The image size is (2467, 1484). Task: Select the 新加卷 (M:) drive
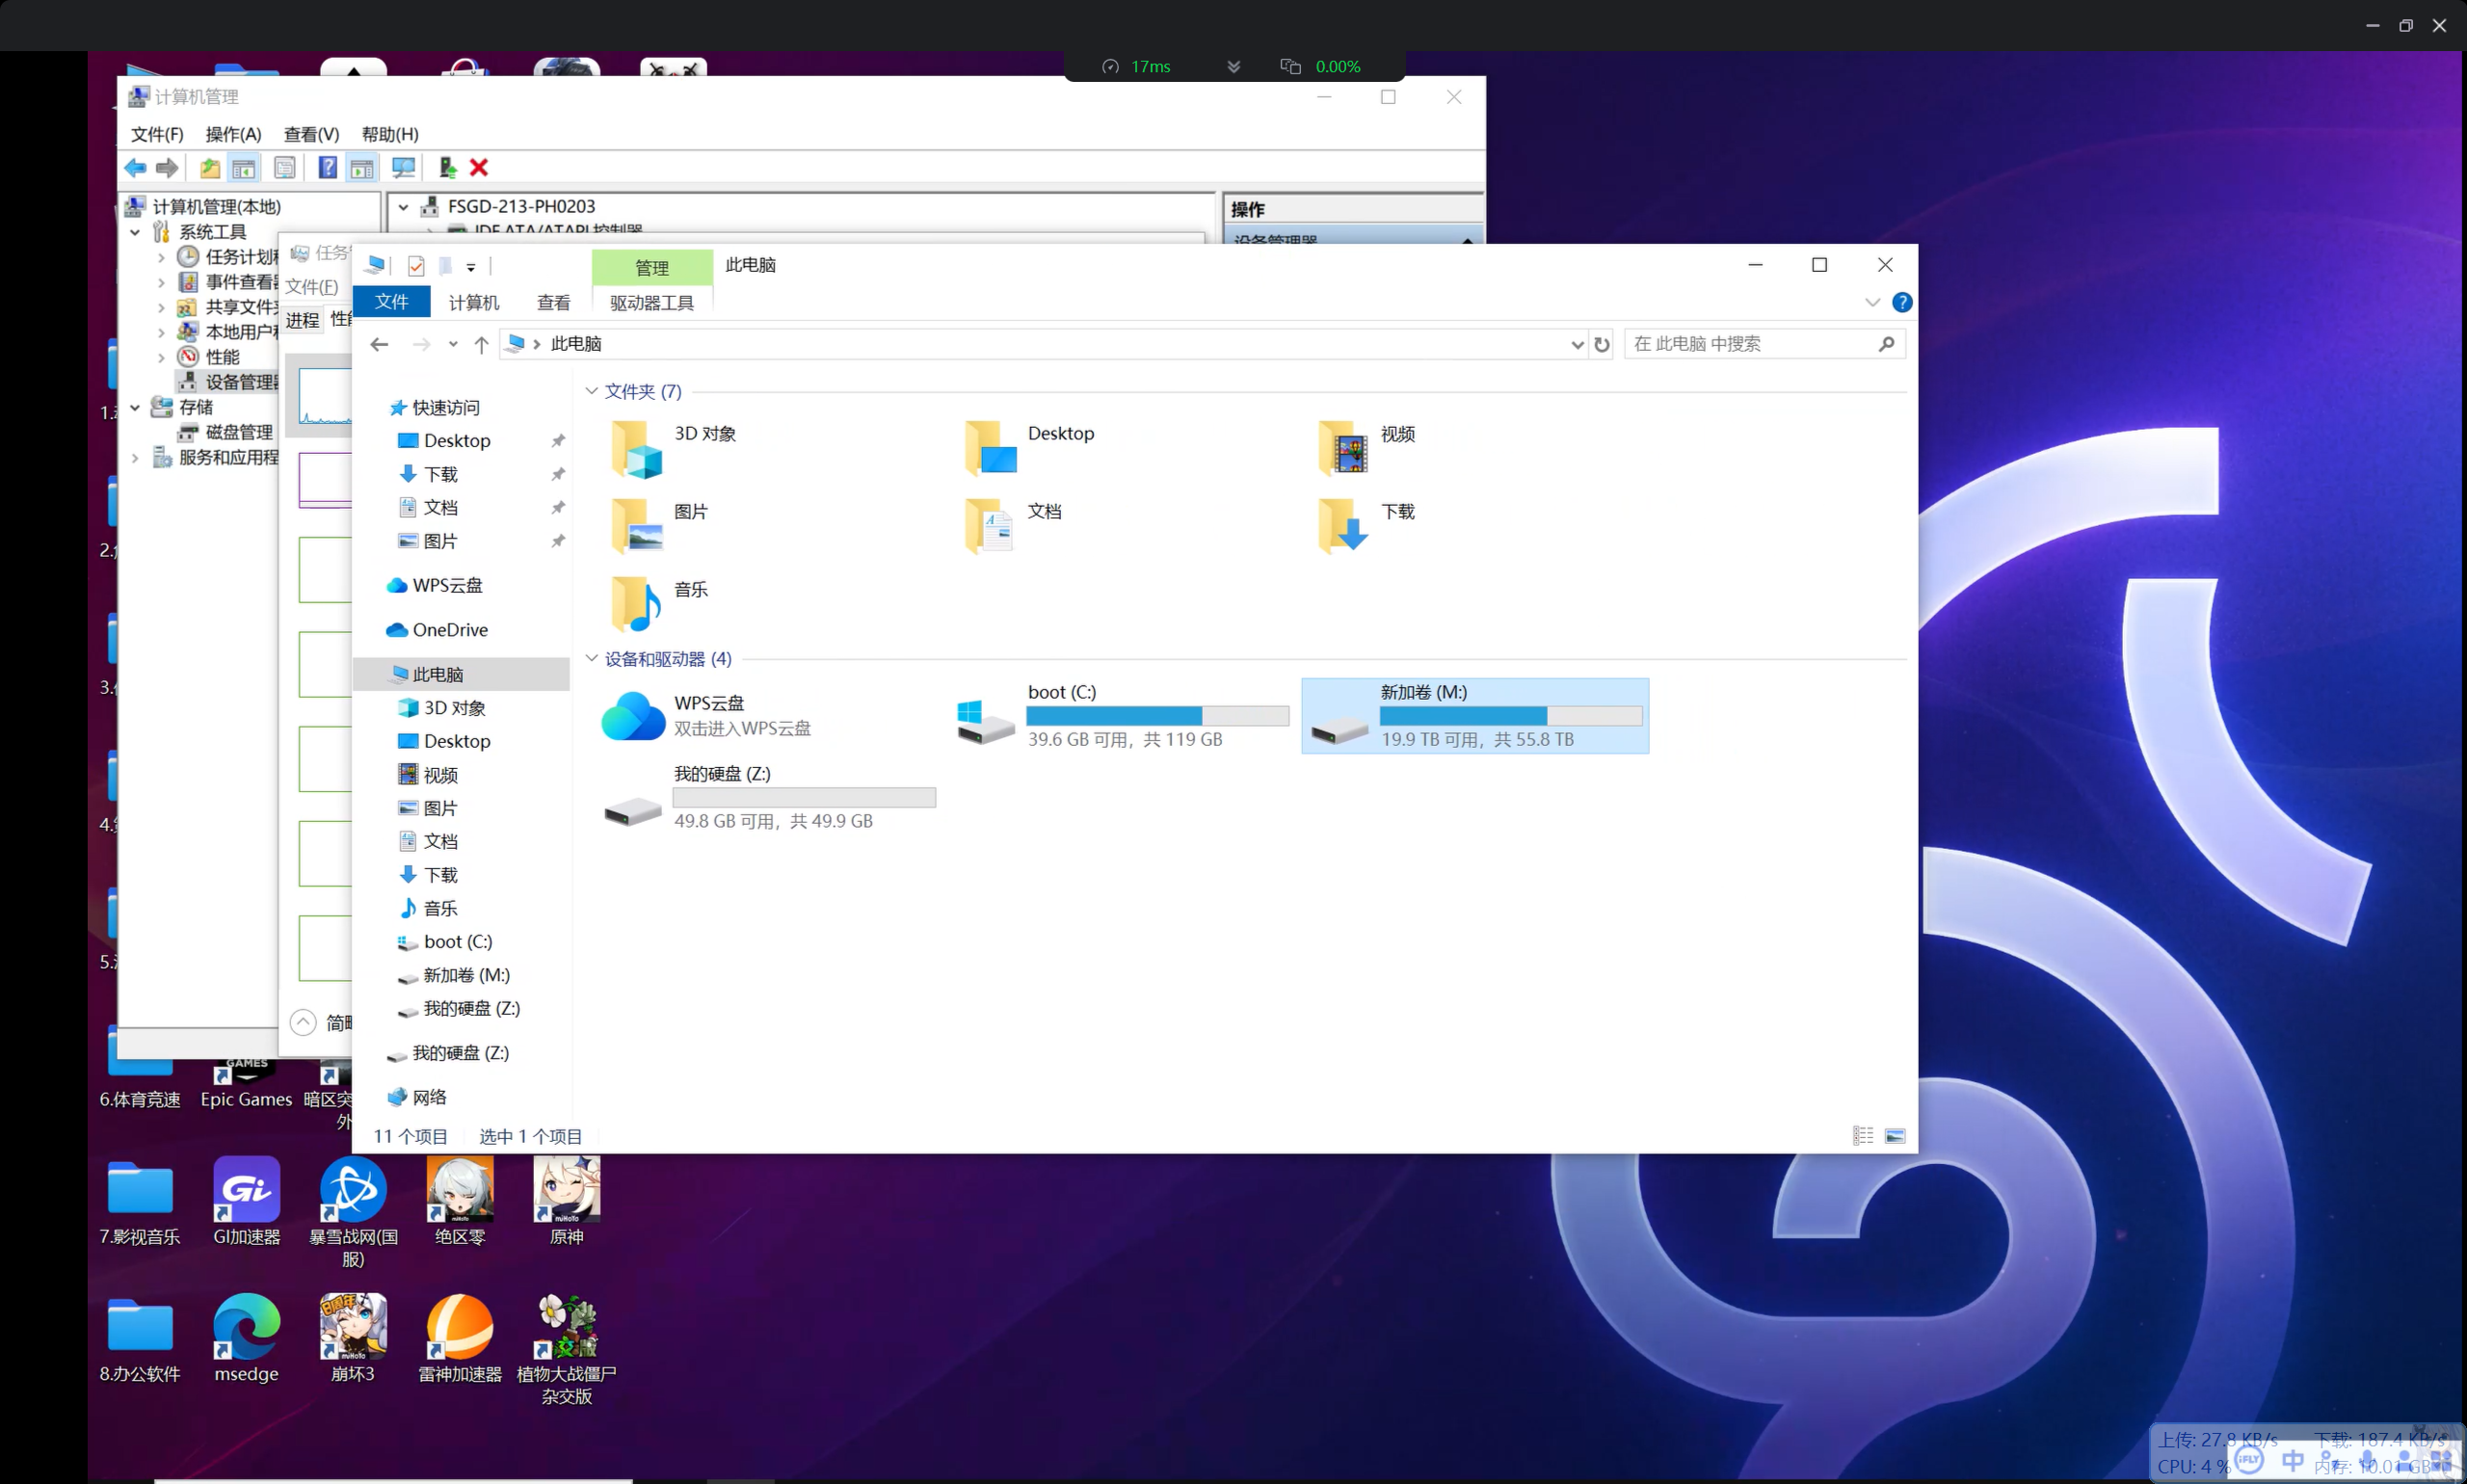coord(1475,716)
